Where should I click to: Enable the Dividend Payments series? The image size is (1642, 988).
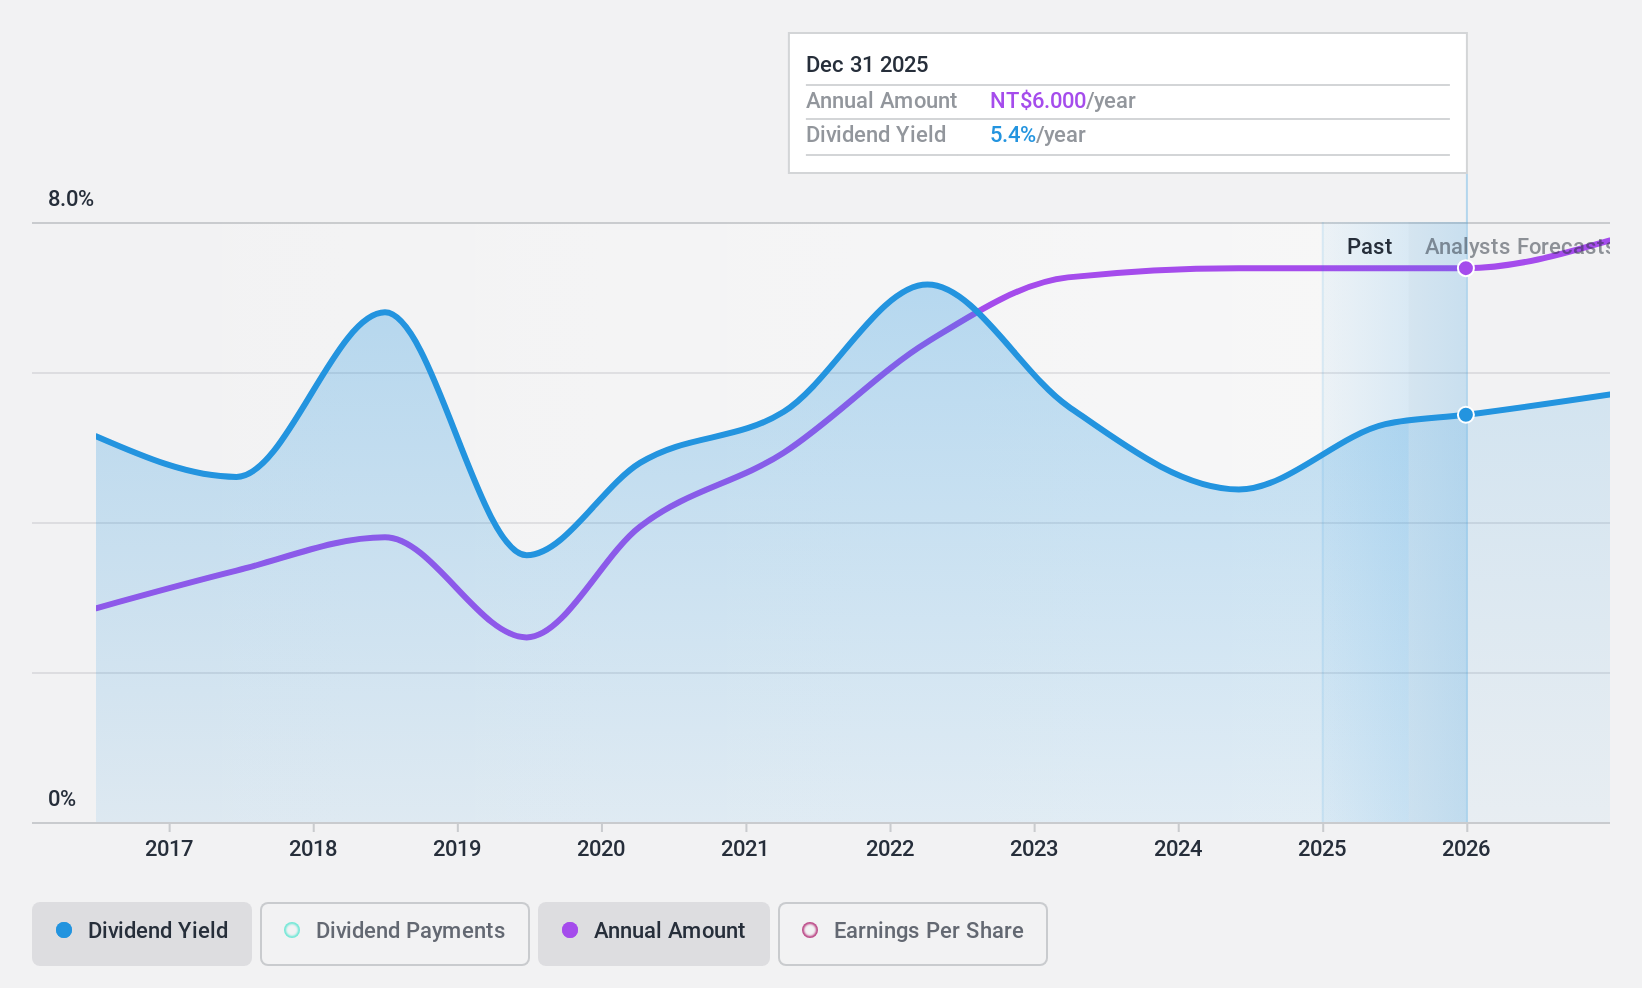pyautogui.click(x=395, y=934)
